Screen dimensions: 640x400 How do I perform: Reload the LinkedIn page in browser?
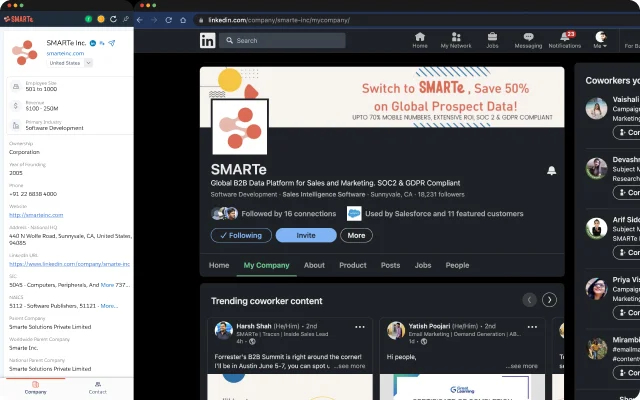click(x=169, y=20)
